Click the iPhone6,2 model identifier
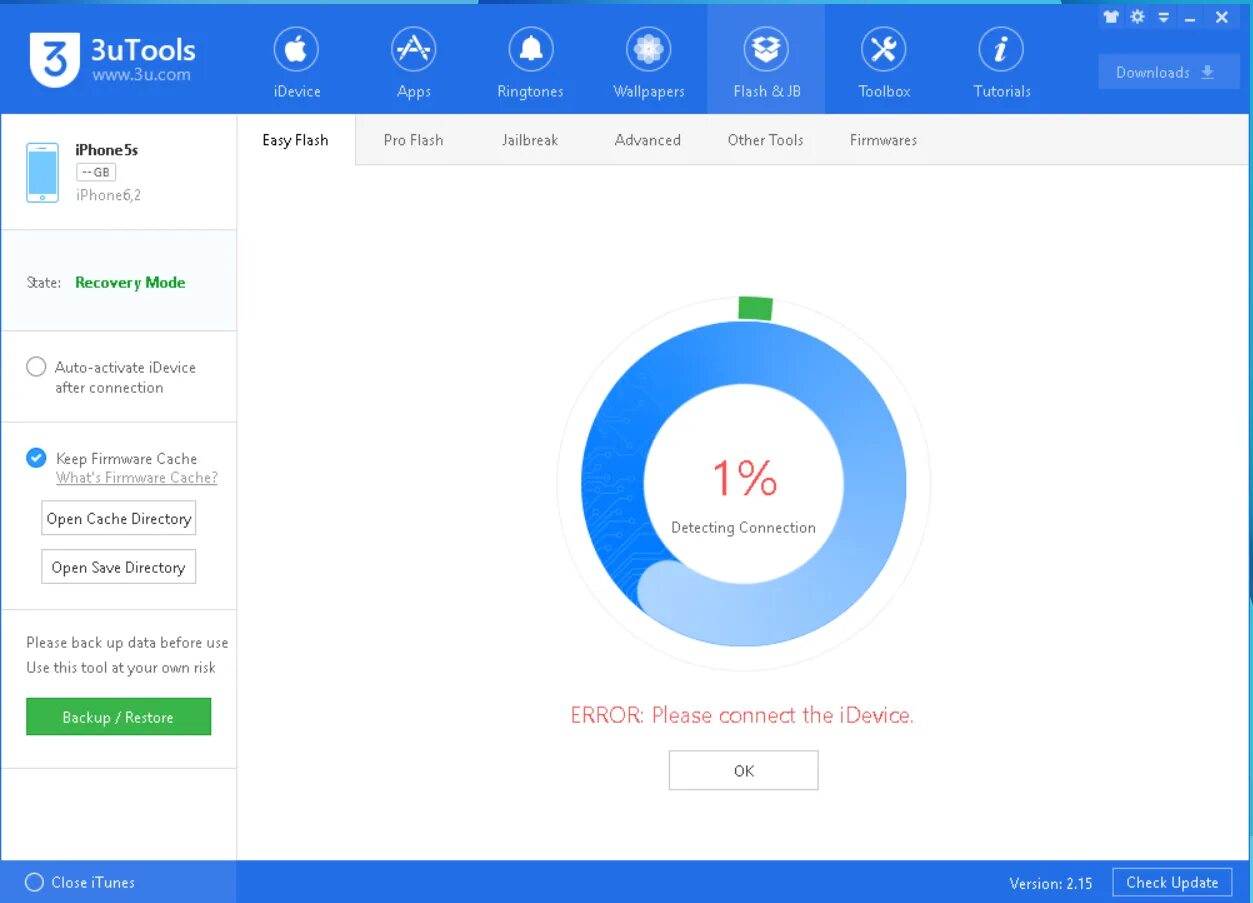The height and width of the screenshot is (903, 1253). pos(108,195)
